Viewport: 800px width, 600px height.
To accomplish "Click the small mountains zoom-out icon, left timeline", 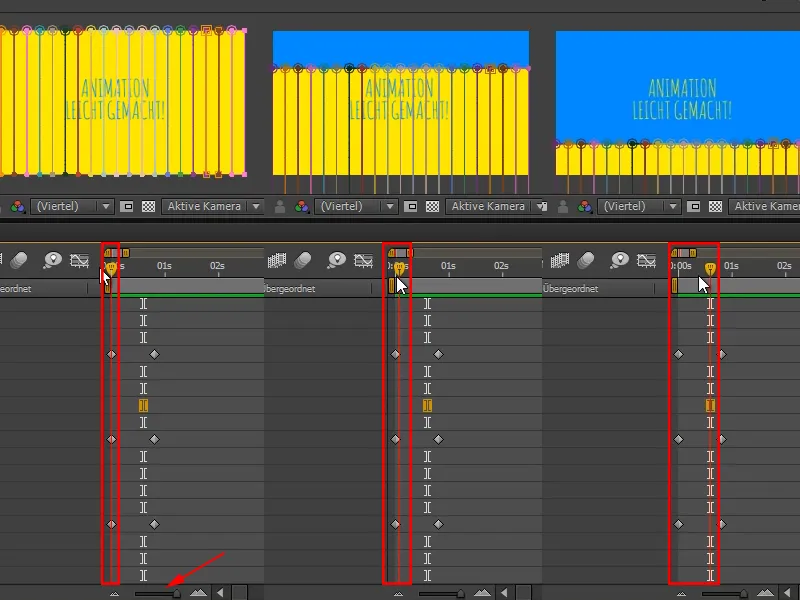I will [114, 593].
